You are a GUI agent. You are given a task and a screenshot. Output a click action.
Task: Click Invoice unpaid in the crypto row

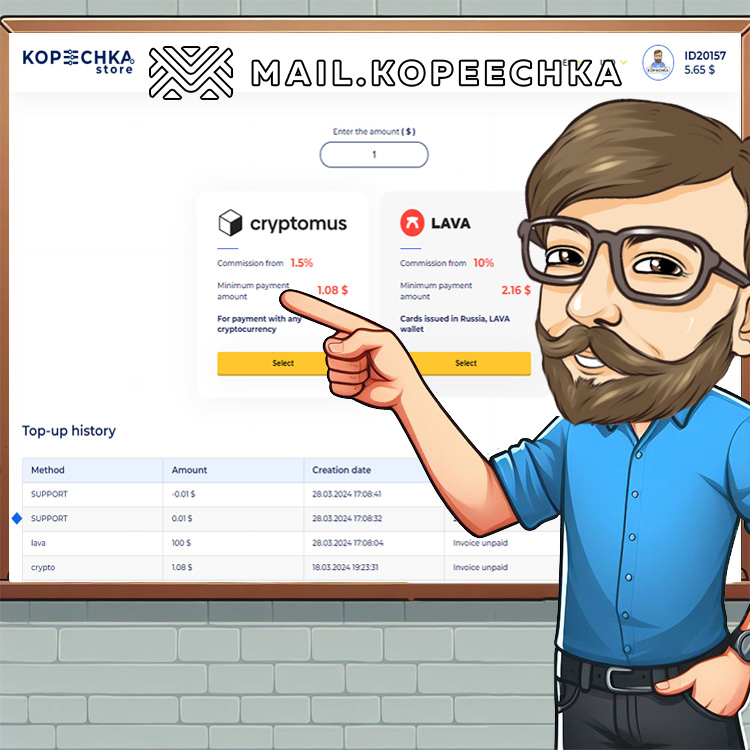[x=480, y=567]
